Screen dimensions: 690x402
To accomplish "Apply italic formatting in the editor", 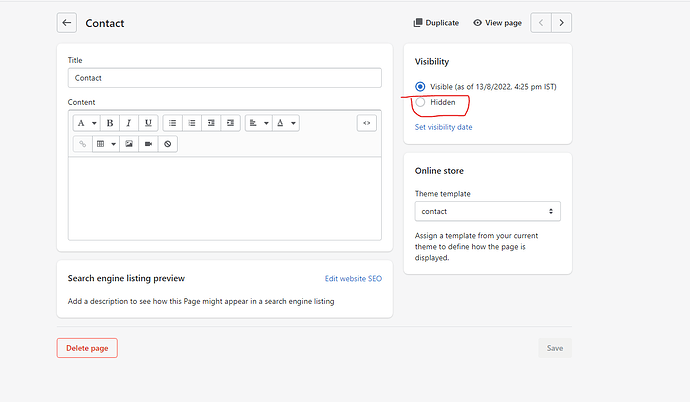I will [129, 123].
